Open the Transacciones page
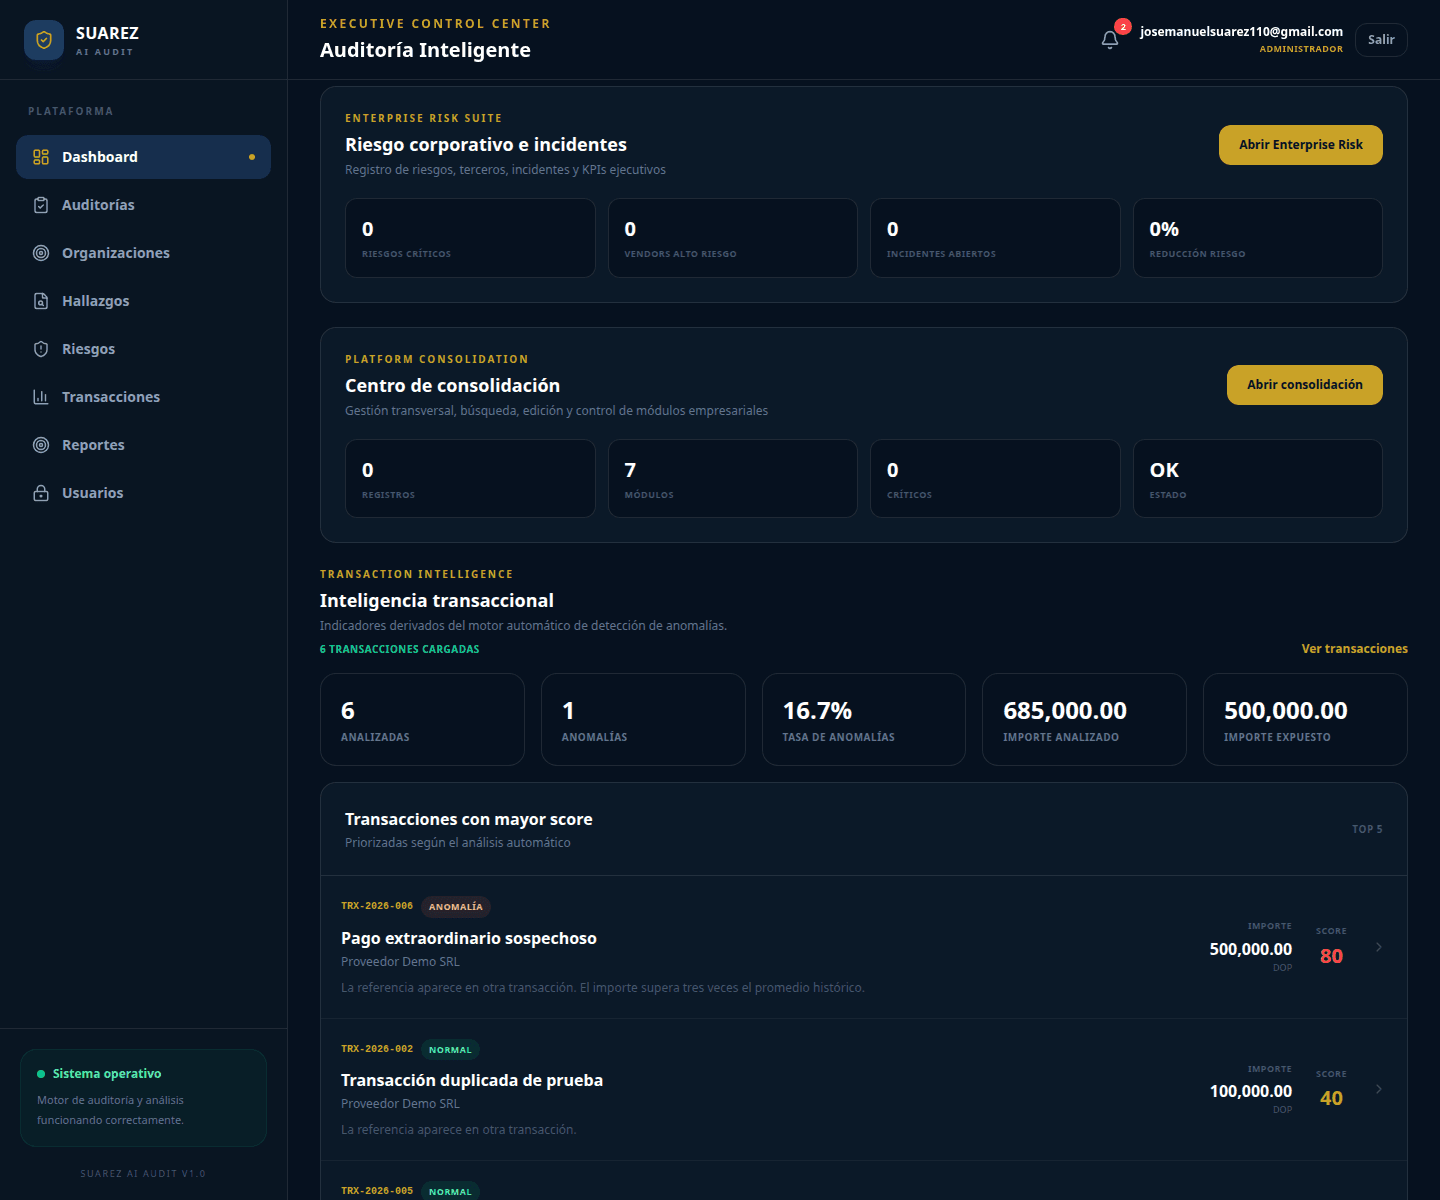The width and height of the screenshot is (1440, 1200). [143, 397]
